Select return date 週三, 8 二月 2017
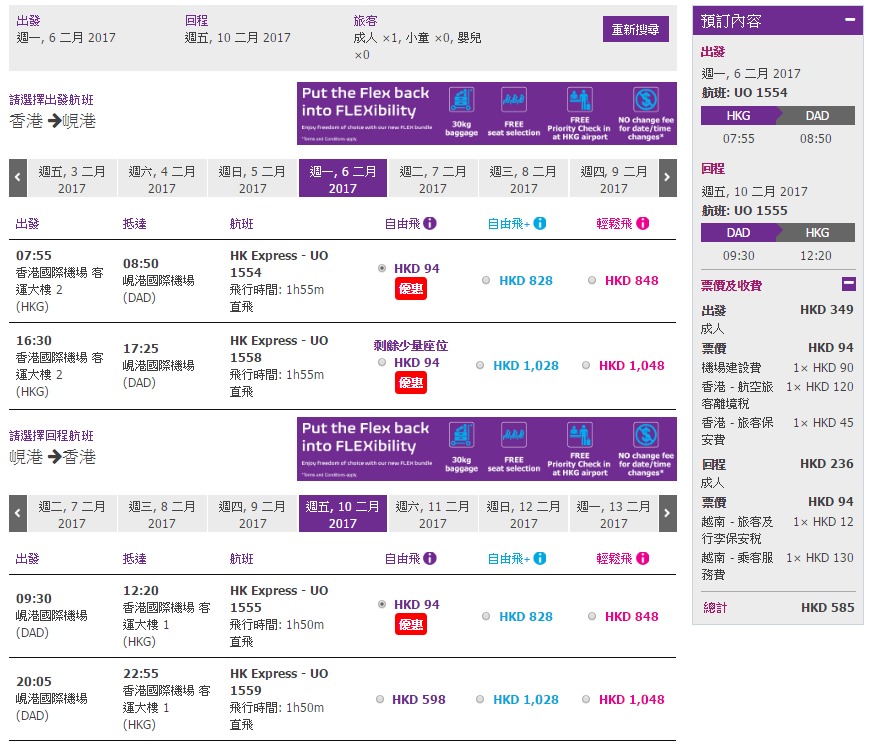 tap(162, 515)
